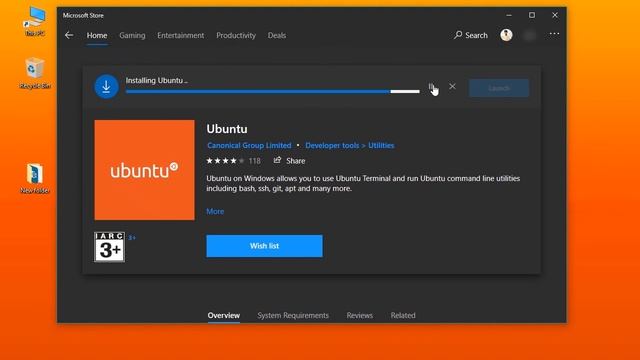Select the This PC desktop icon

(35, 21)
